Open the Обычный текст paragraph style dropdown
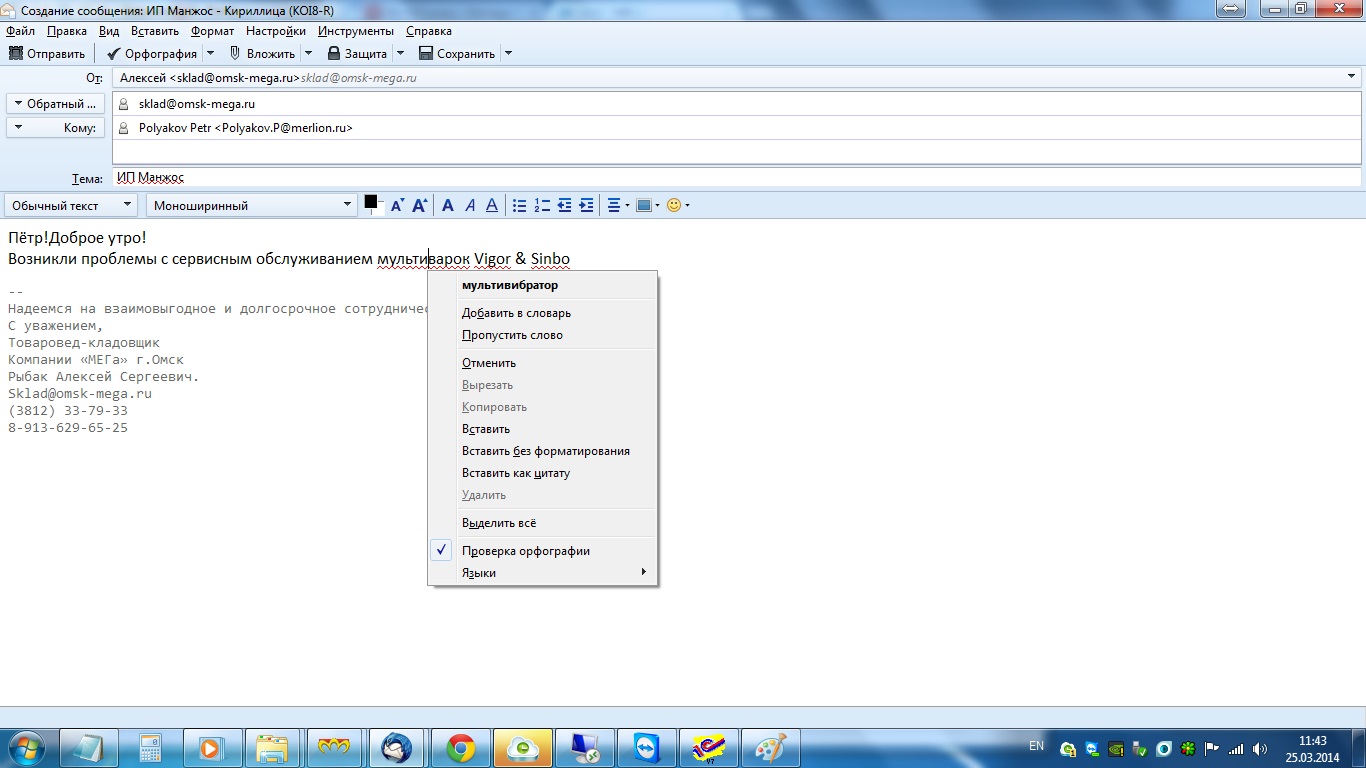Screen dimensions: 1366x768 pos(71,205)
